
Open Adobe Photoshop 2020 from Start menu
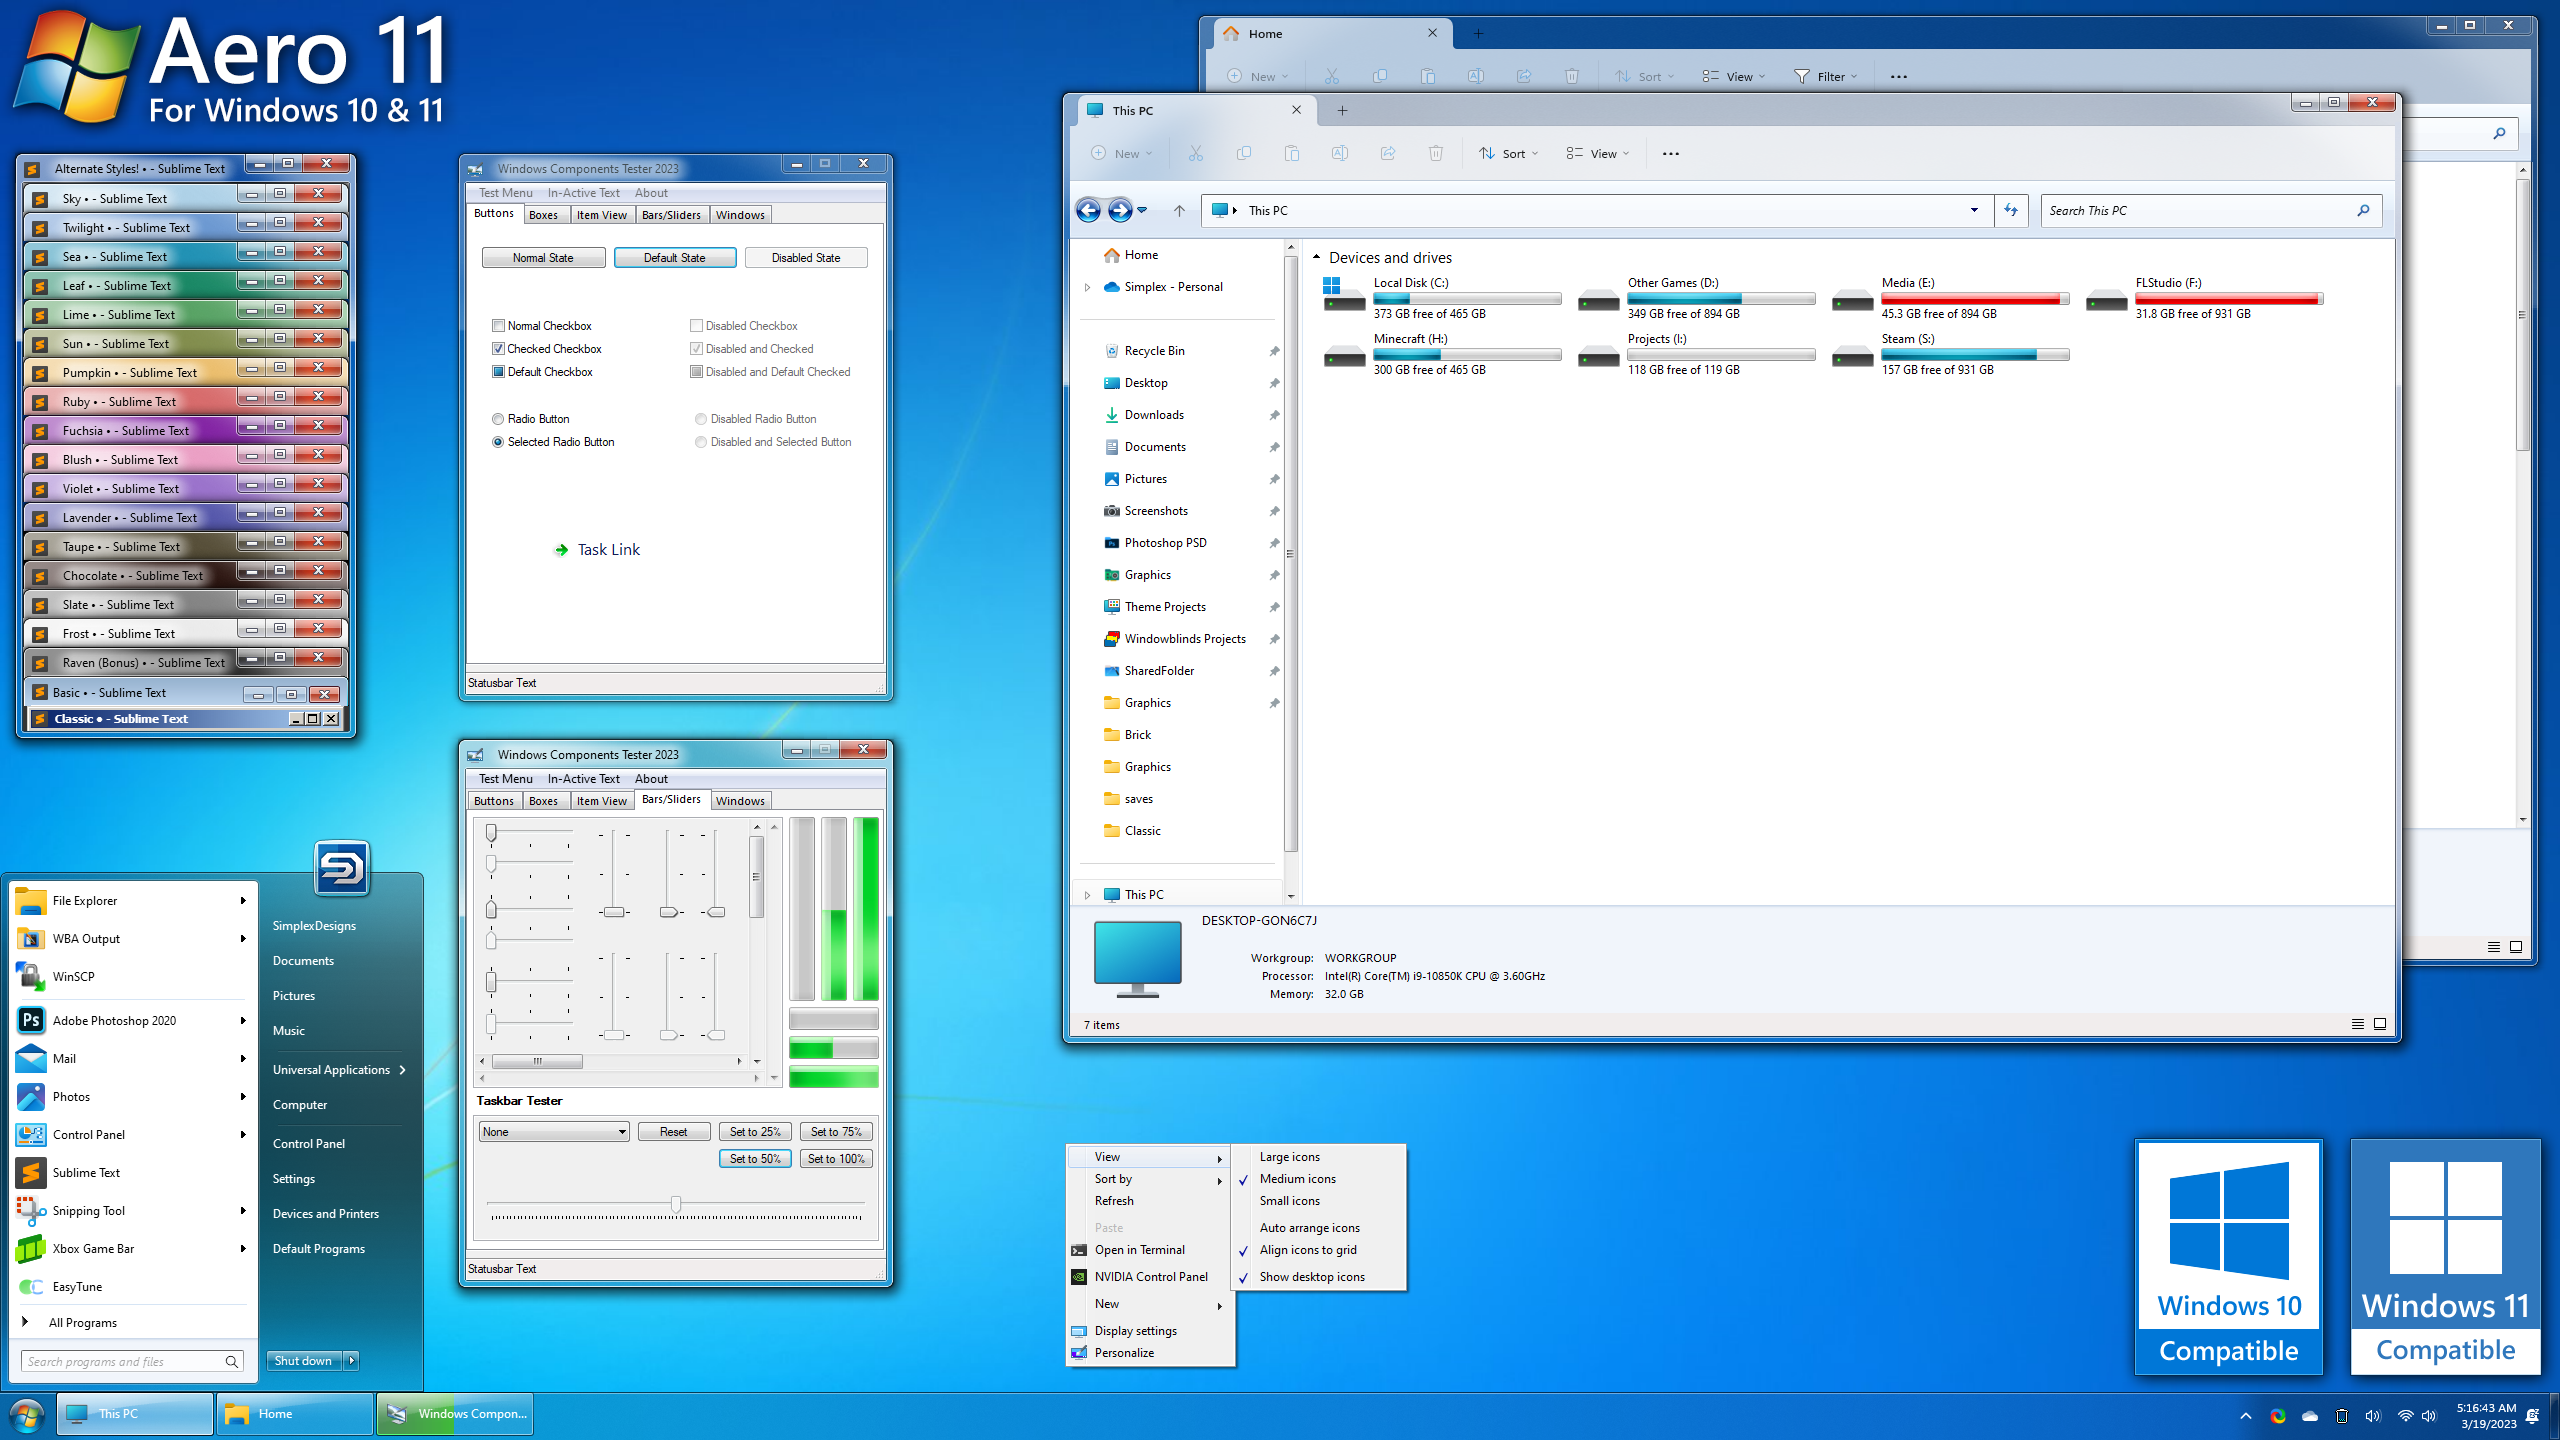click(114, 1020)
